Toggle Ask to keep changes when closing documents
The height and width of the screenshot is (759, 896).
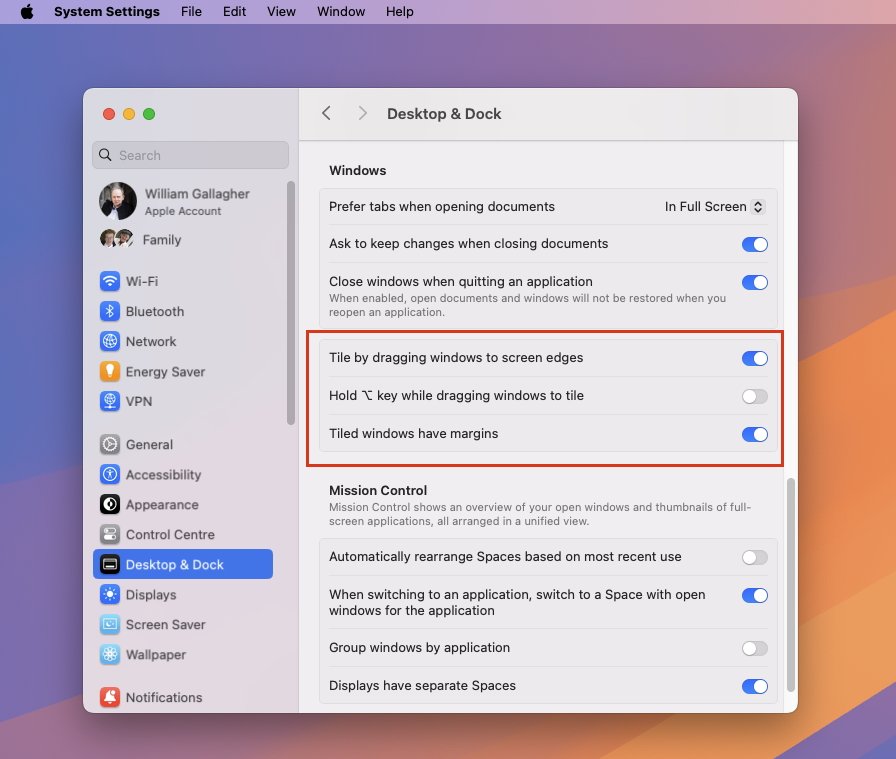pyautogui.click(x=754, y=244)
